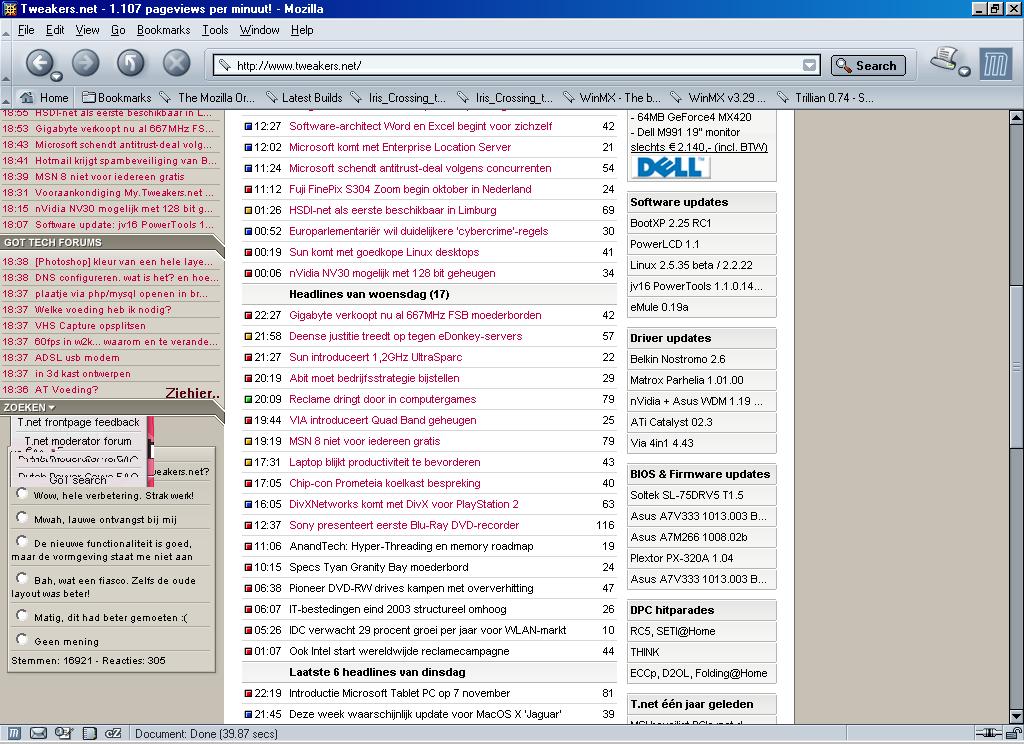Open the Go menu
Viewport: 1024px width, 744px height.
point(118,30)
